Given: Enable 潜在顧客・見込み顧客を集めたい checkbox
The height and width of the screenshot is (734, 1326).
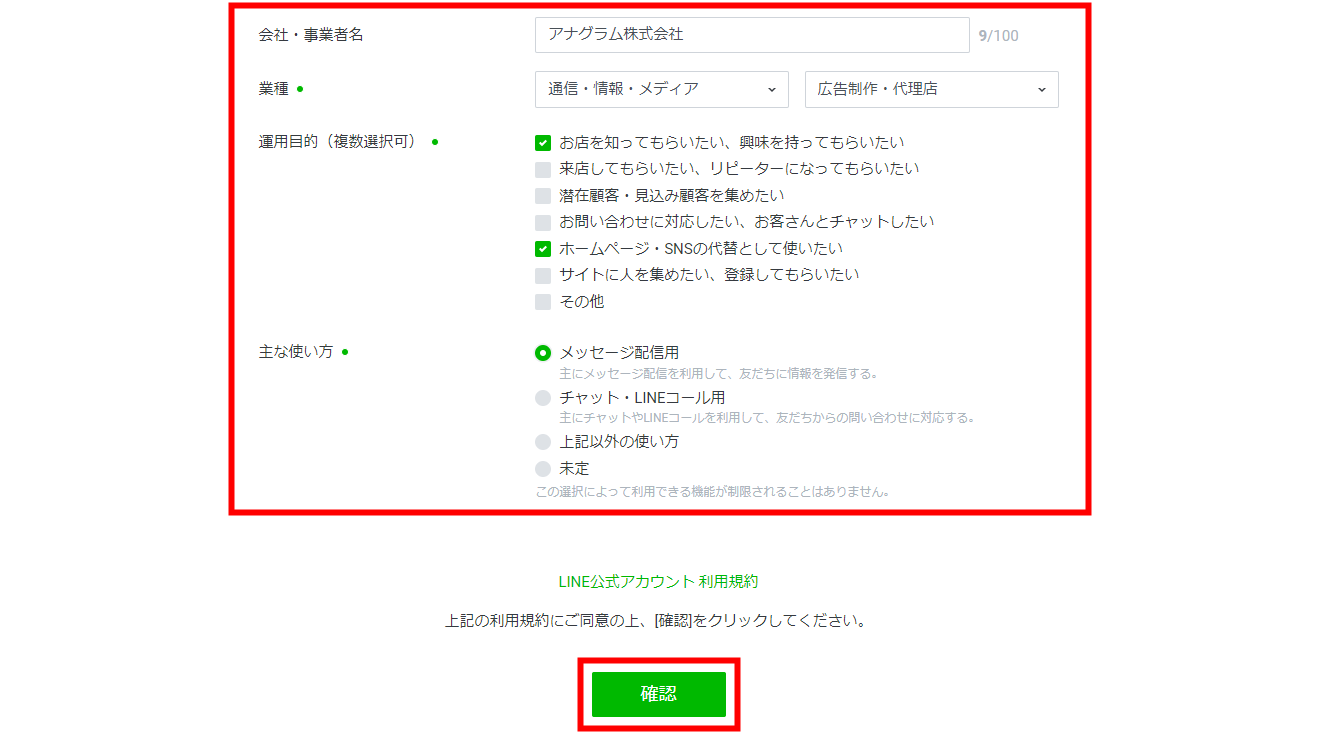Looking at the screenshot, I should click(x=543, y=196).
